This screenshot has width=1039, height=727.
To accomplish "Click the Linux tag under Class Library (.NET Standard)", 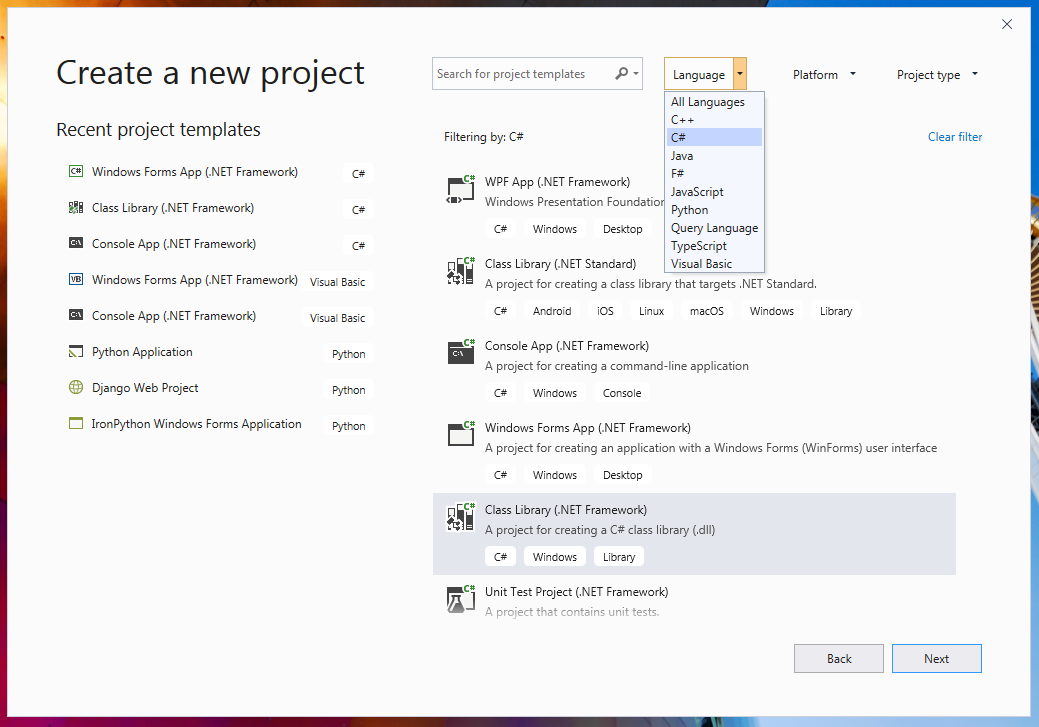I will [651, 311].
